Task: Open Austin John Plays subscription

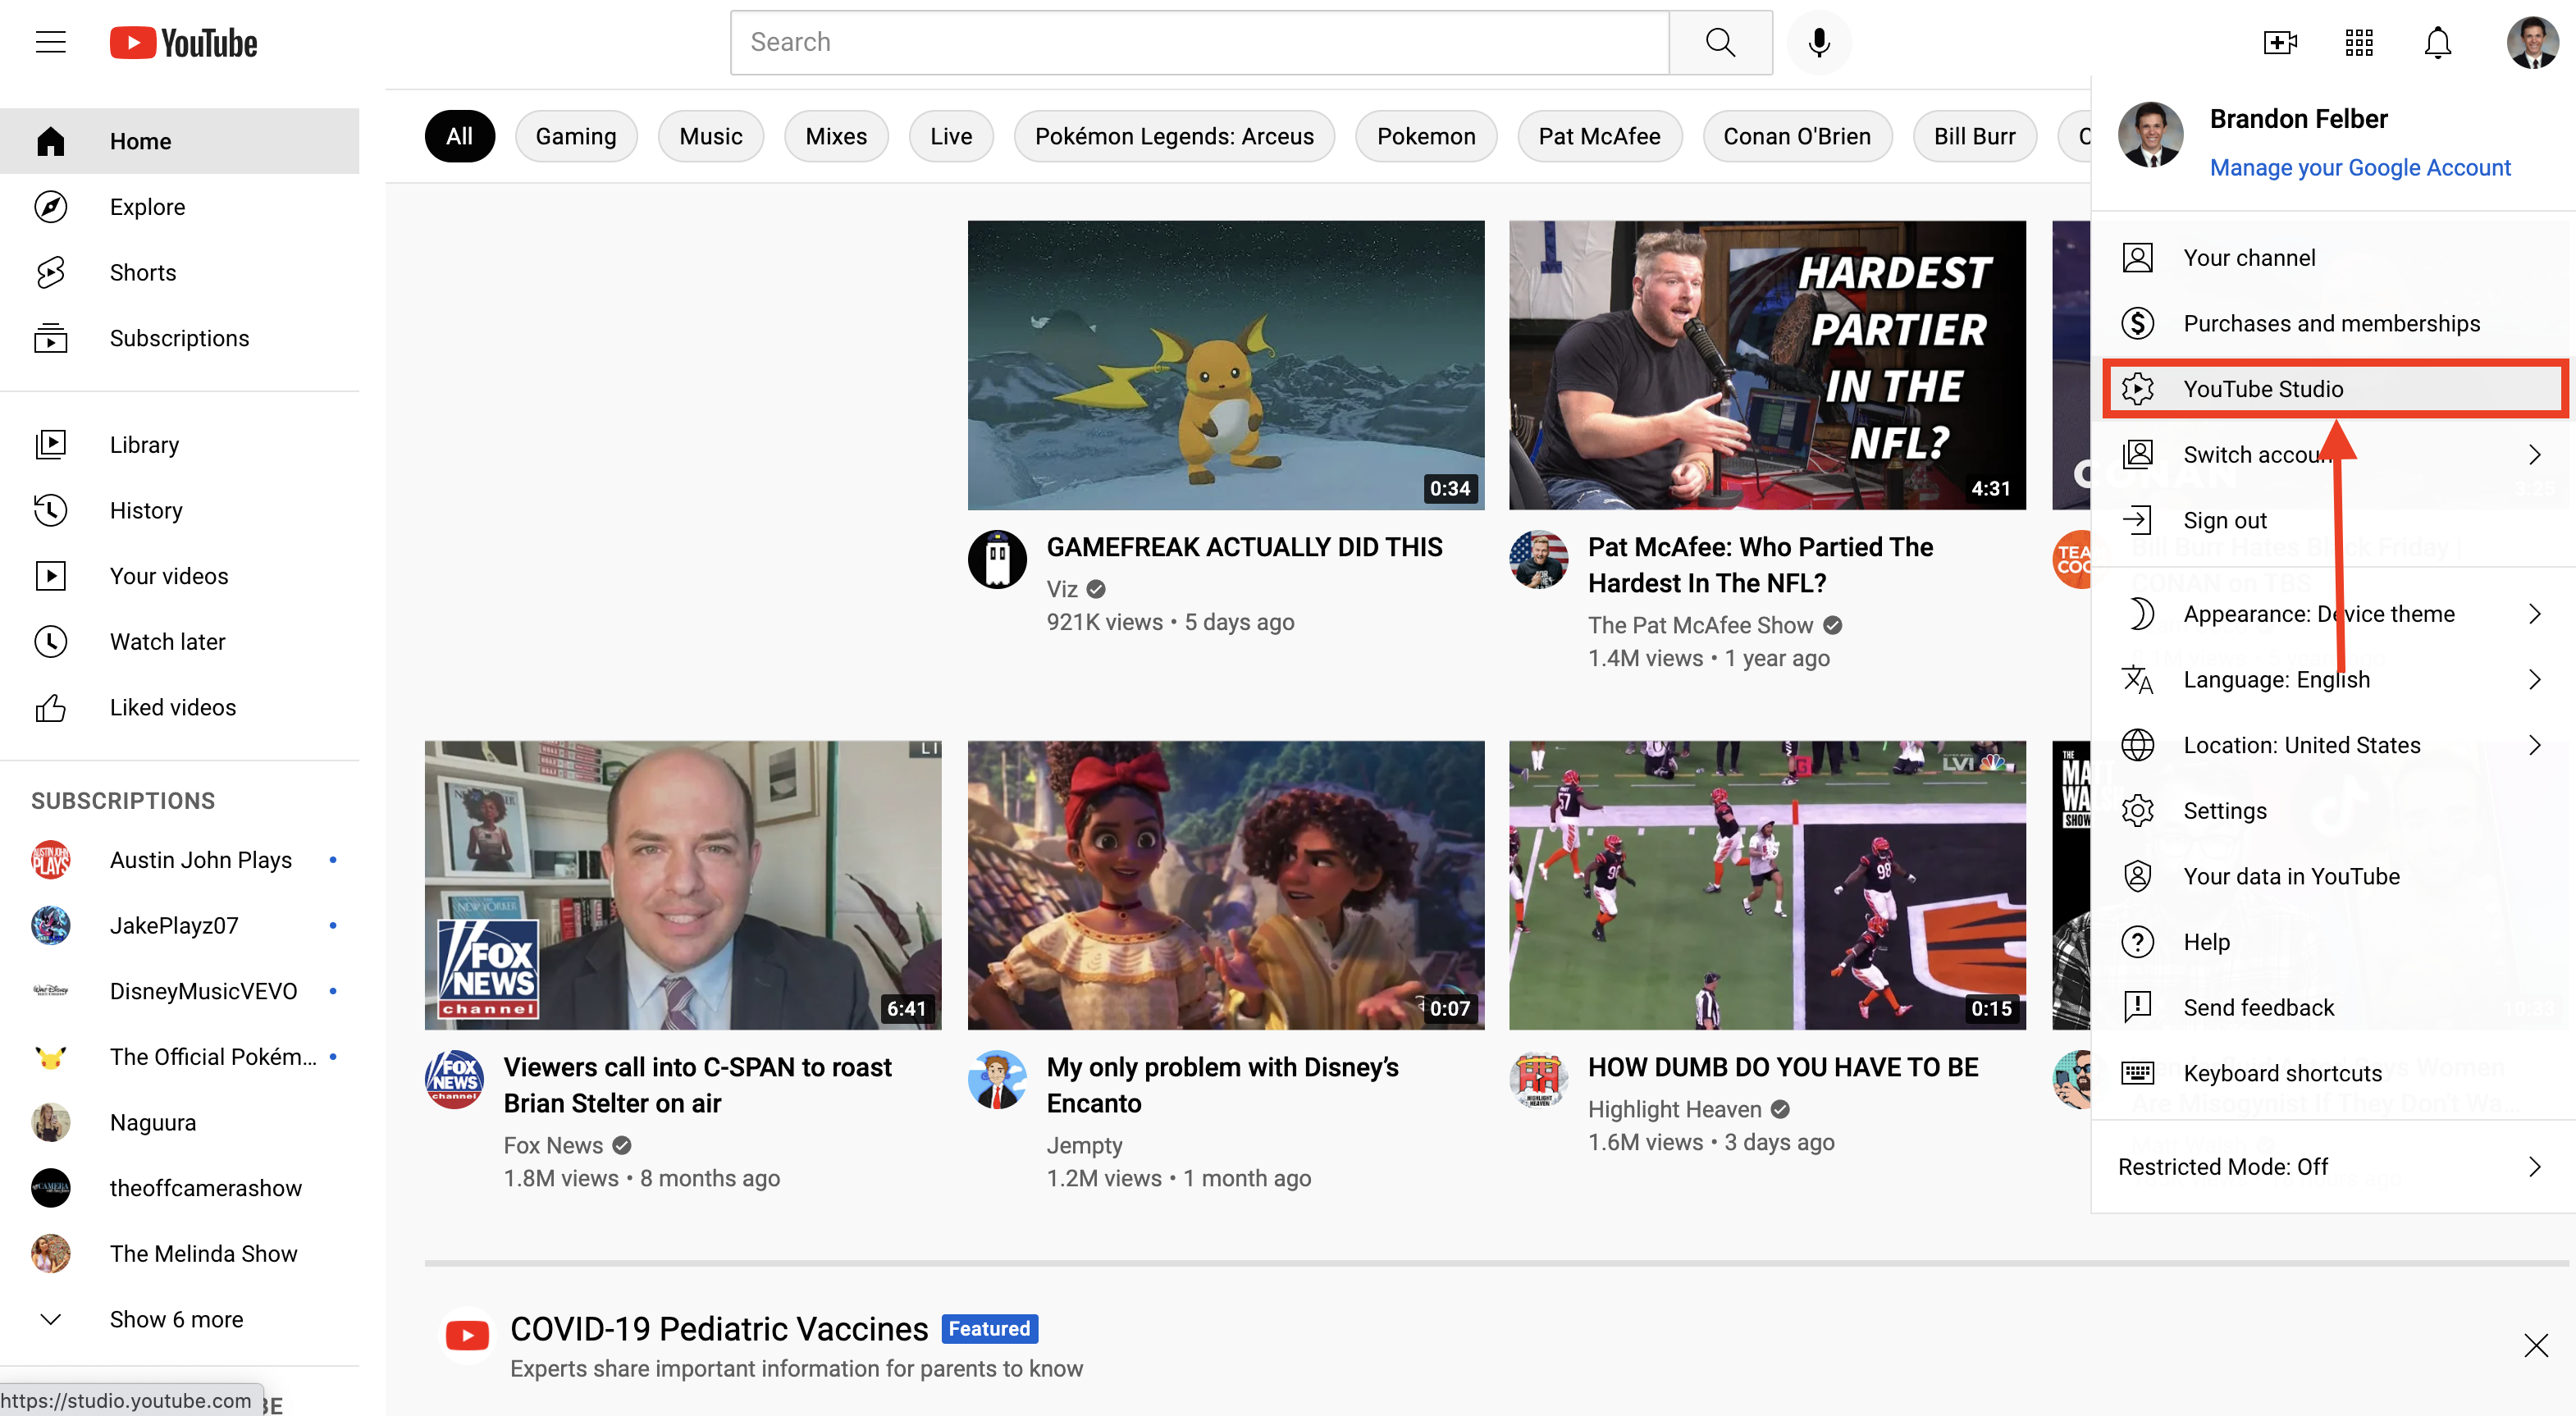Action: [180, 860]
